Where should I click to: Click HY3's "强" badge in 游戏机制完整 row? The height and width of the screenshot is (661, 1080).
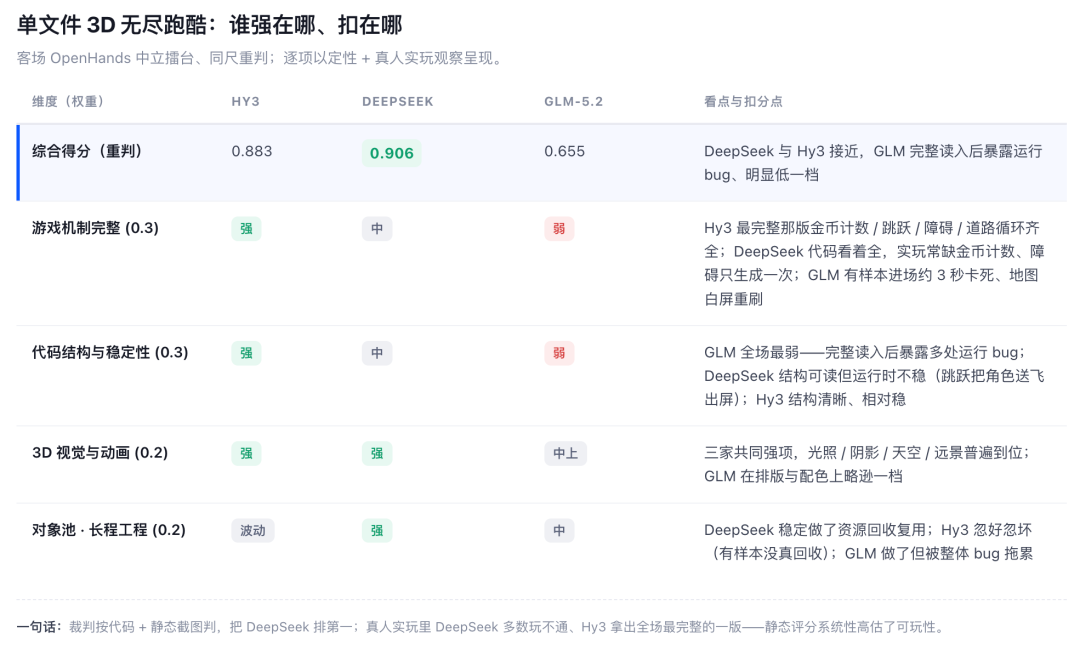(246, 229)
